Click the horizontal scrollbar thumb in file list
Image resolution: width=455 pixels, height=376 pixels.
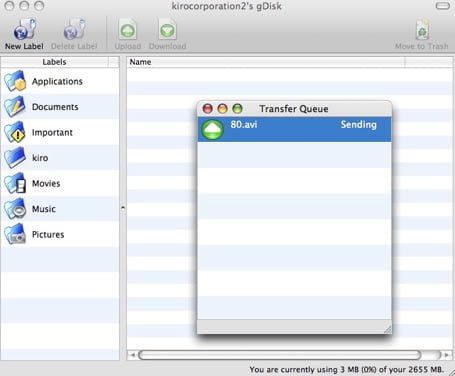[x=279, y=355]
